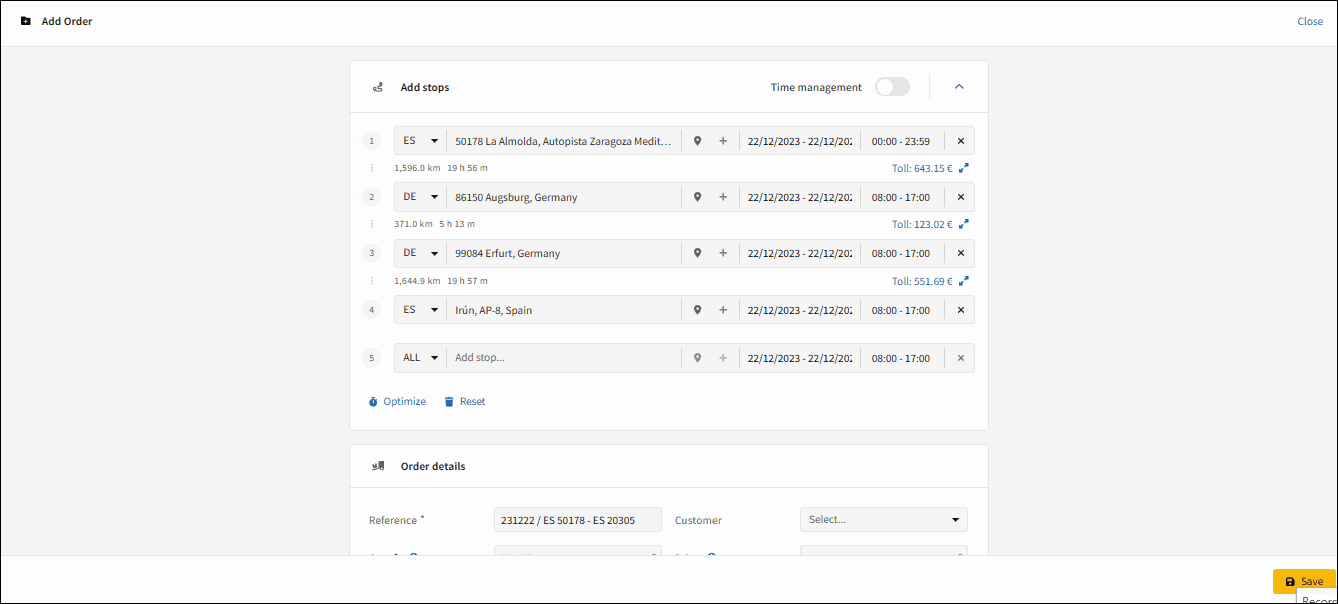Click drag handle dots below stop 2
This screenshot has width=1338, height=604.
click(372, 224)
